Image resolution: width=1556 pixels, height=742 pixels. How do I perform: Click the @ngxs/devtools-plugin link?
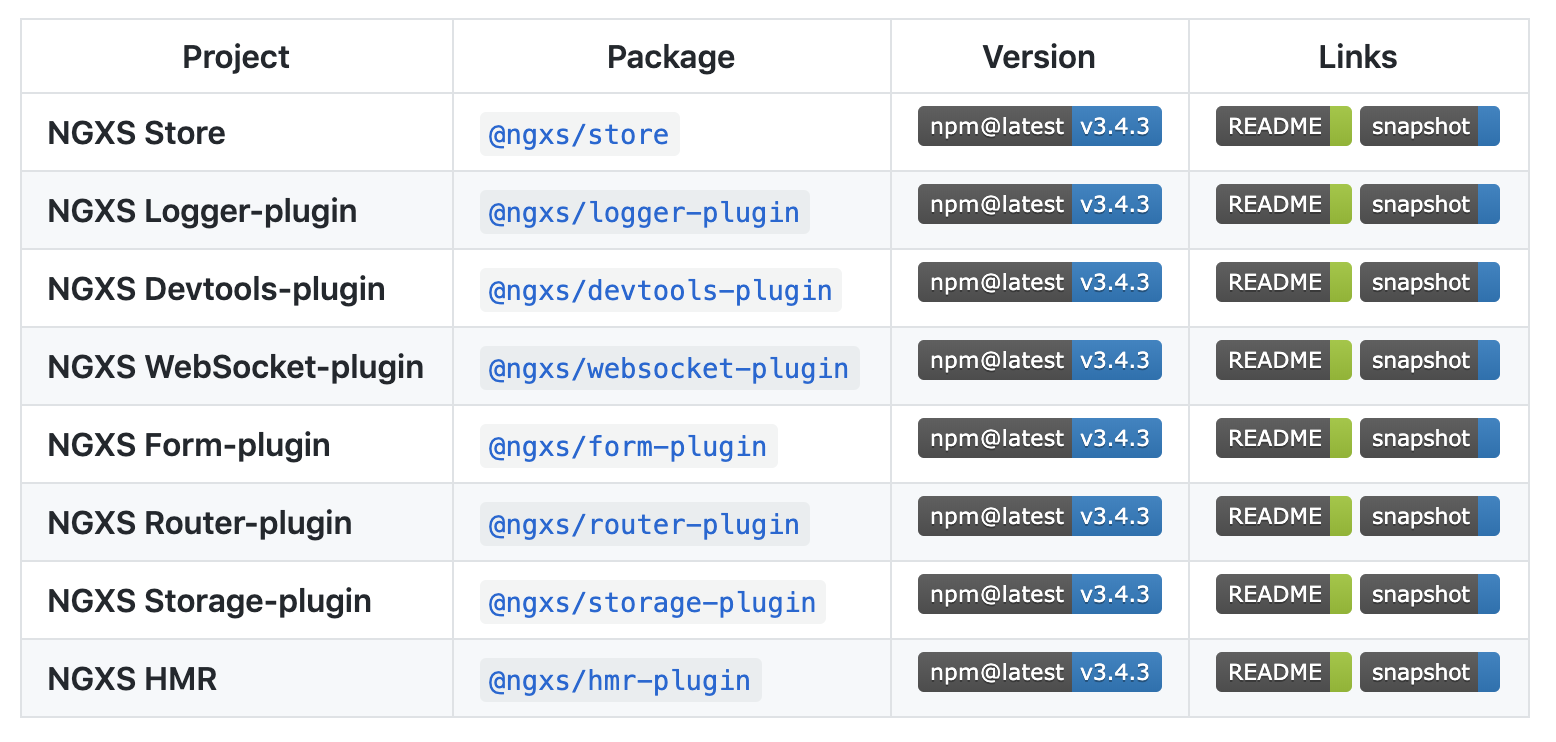[660, 291]
